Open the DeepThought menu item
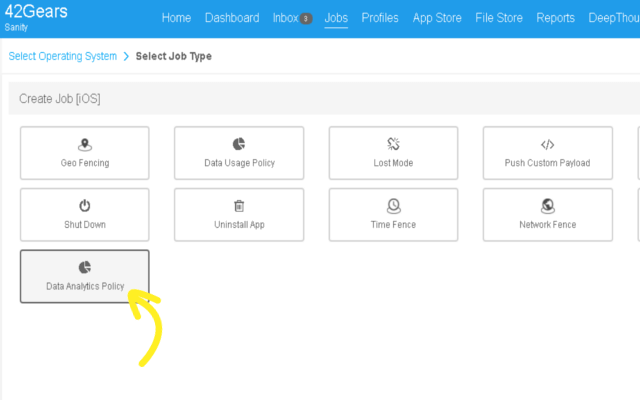 (x=614, y=18)
